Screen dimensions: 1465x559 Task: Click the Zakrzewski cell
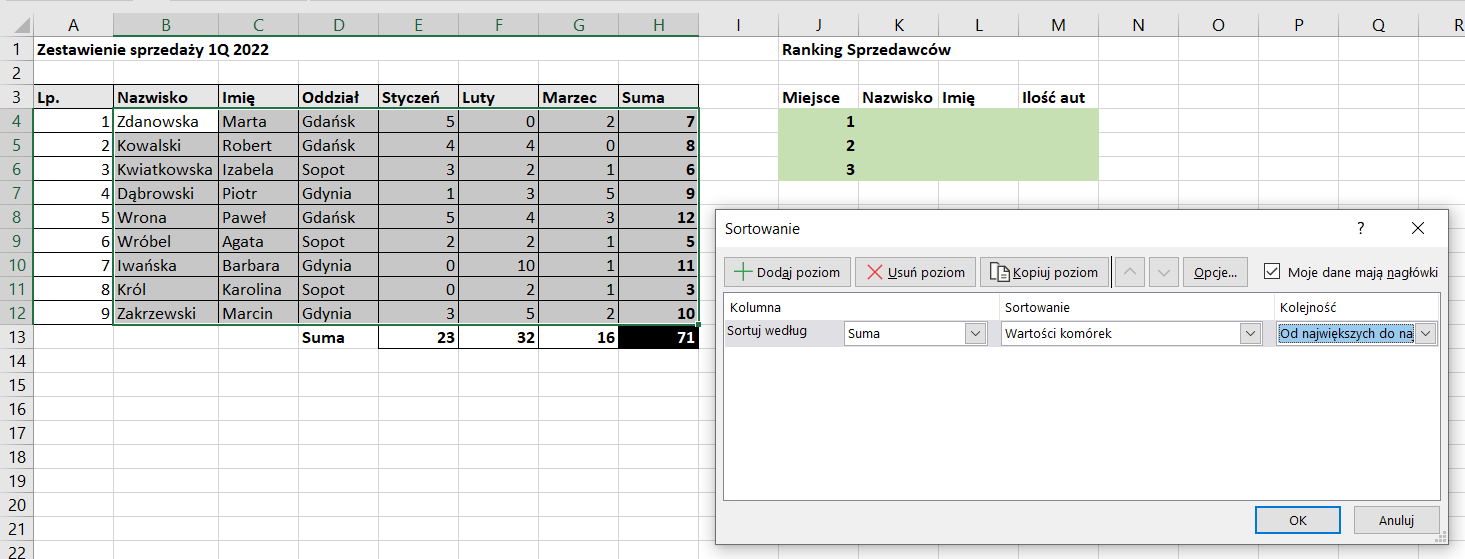tap(166, 313)
